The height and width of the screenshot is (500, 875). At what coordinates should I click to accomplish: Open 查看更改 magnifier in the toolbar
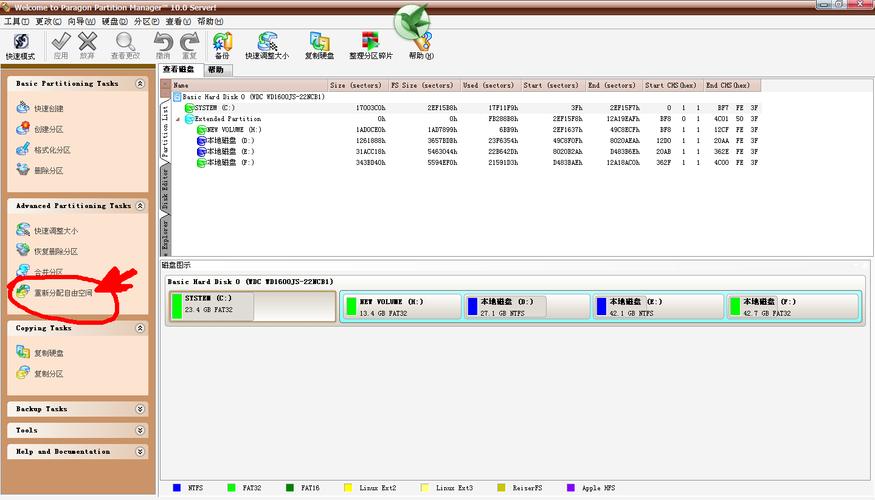click(125, 46)
